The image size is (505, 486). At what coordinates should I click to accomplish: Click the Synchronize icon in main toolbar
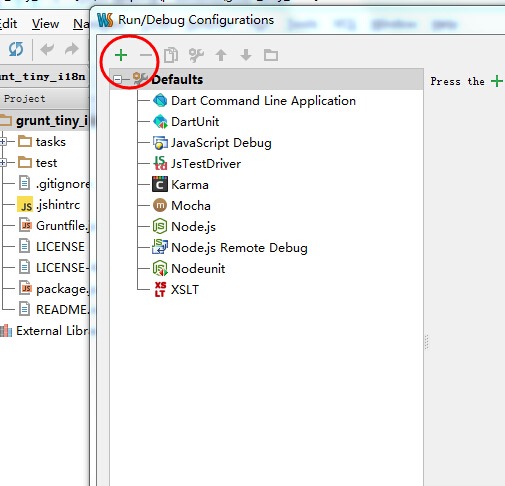(16, 49)
